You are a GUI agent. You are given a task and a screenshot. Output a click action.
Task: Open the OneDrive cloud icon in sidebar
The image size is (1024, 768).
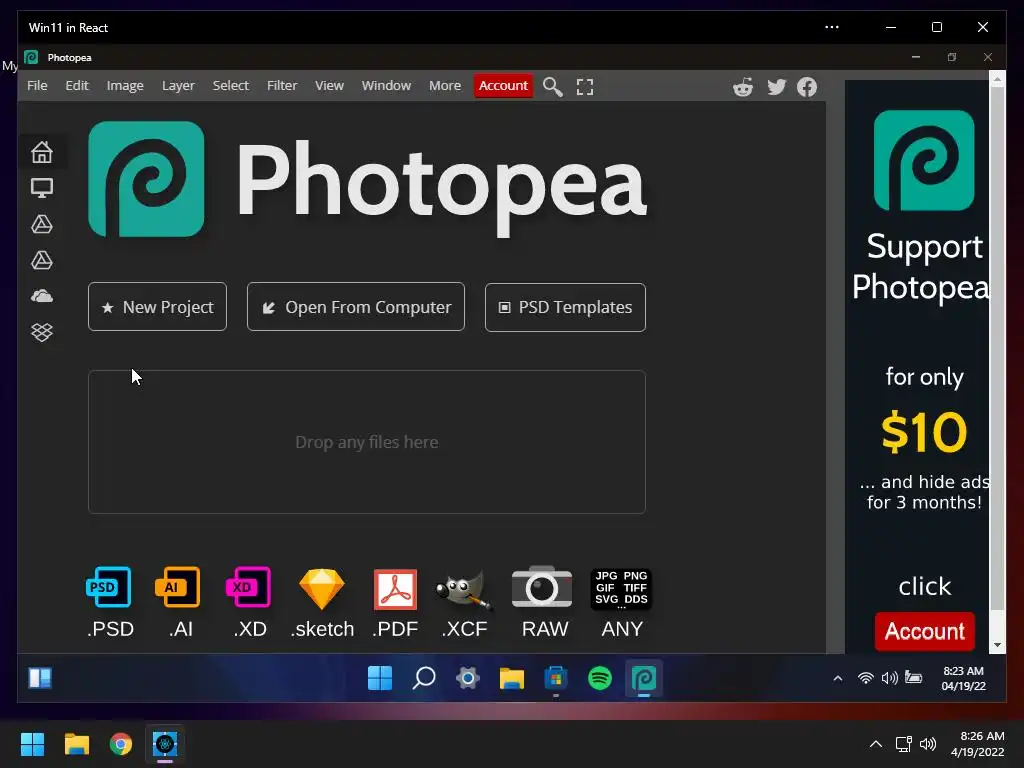point(42,296)
